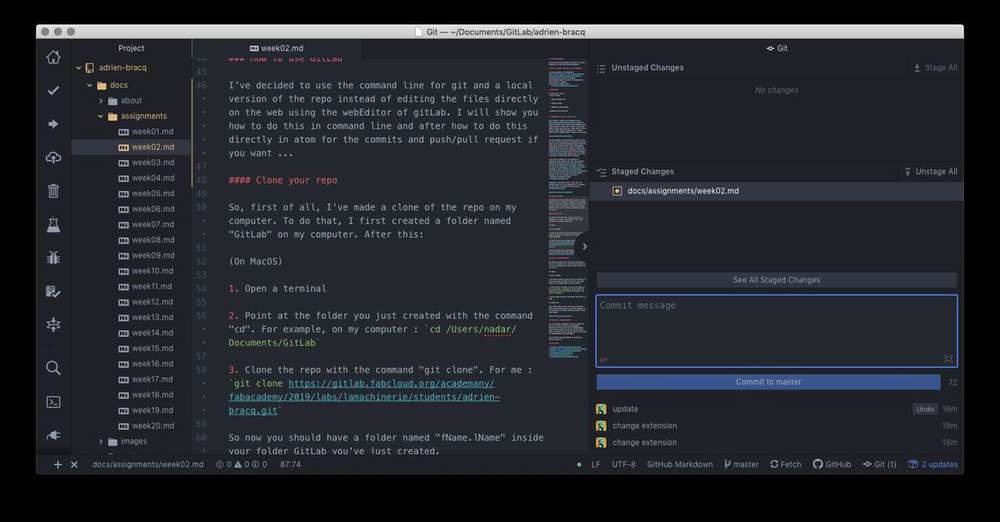Collapse the assignments folder
The image size is (1000, 522).
tap(101, 116)
